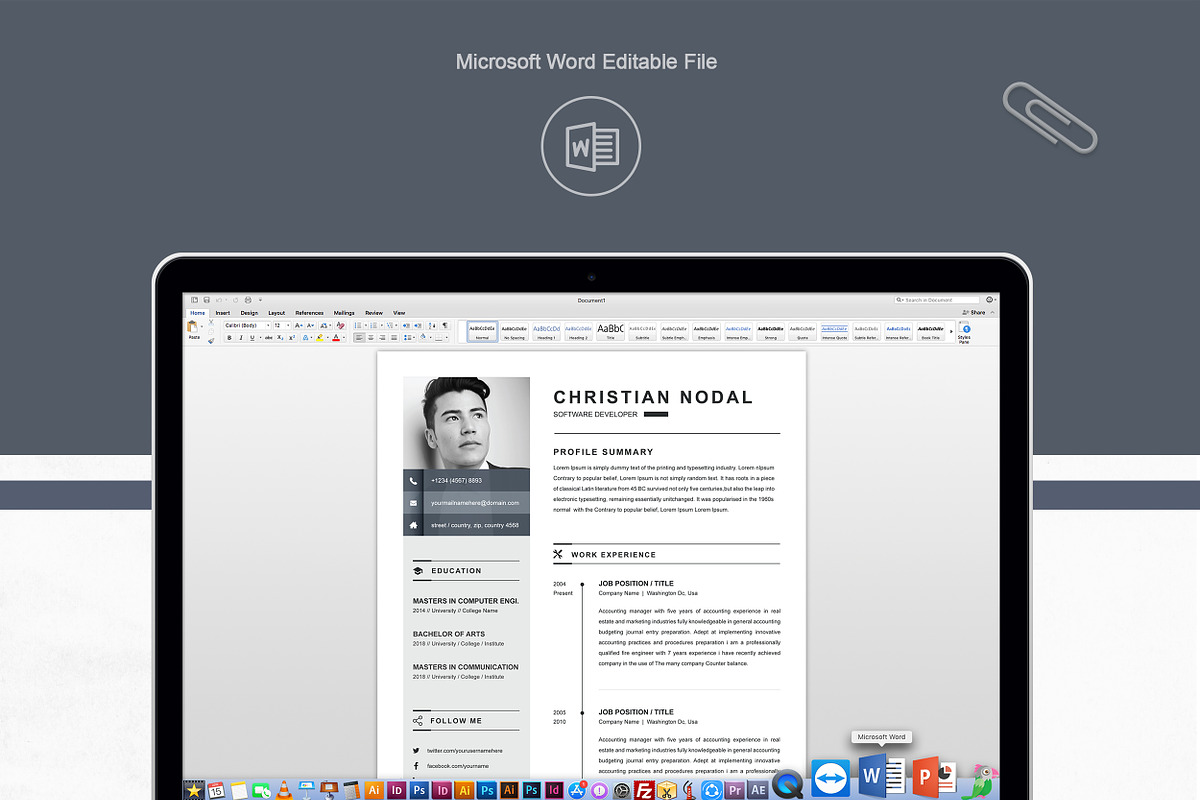Align text left
Viewport: 1200px width, 800px height.
pos(359,338)
